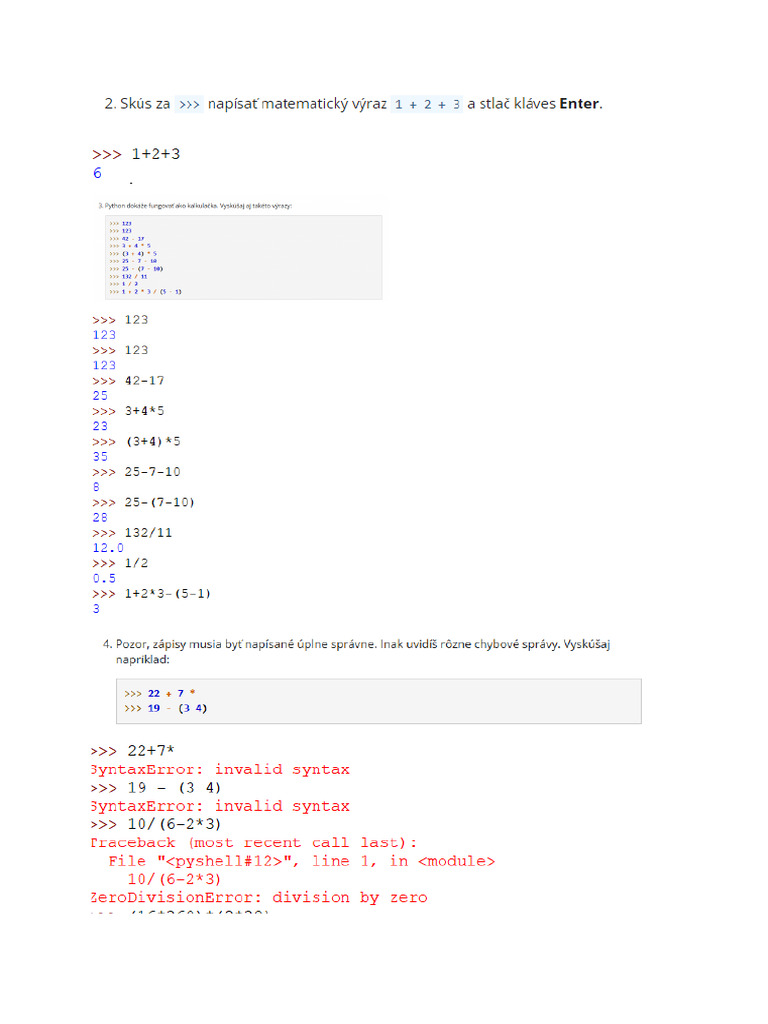768x1024 pixels.
Task: Click the blue result "6"
Action: [x=97, y=173]
